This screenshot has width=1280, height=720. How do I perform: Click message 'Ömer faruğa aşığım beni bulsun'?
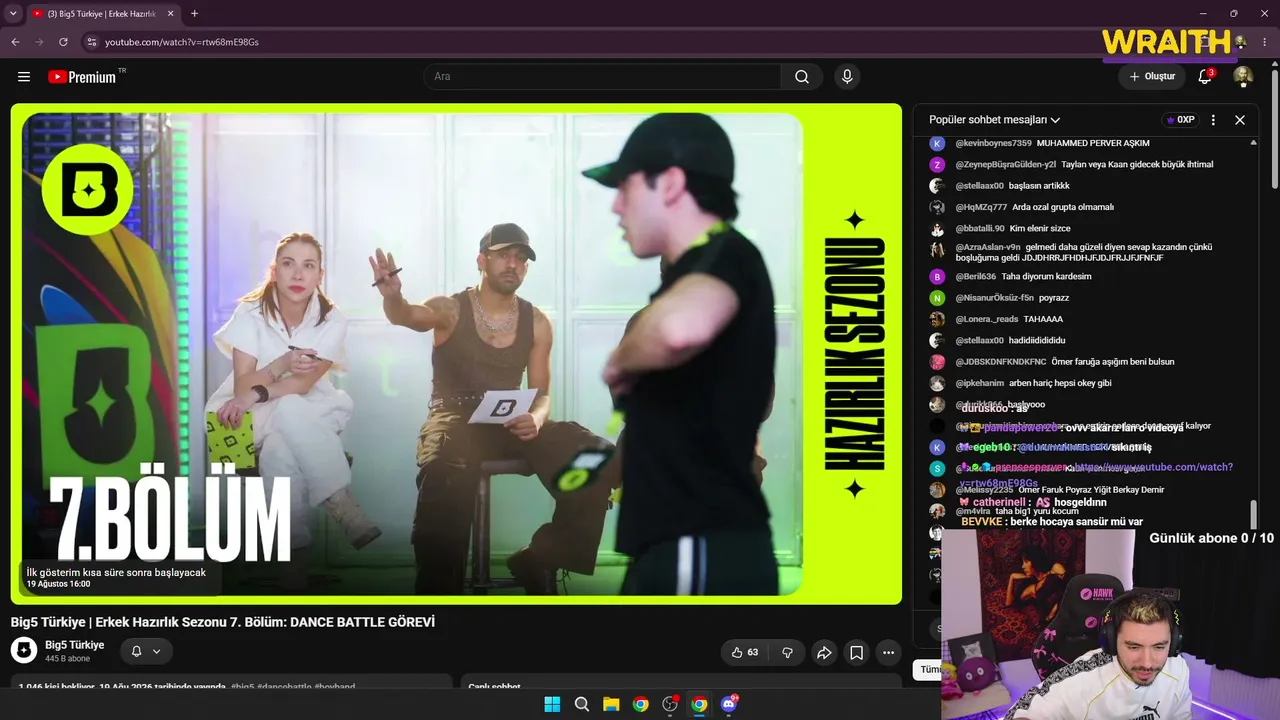1113,361
